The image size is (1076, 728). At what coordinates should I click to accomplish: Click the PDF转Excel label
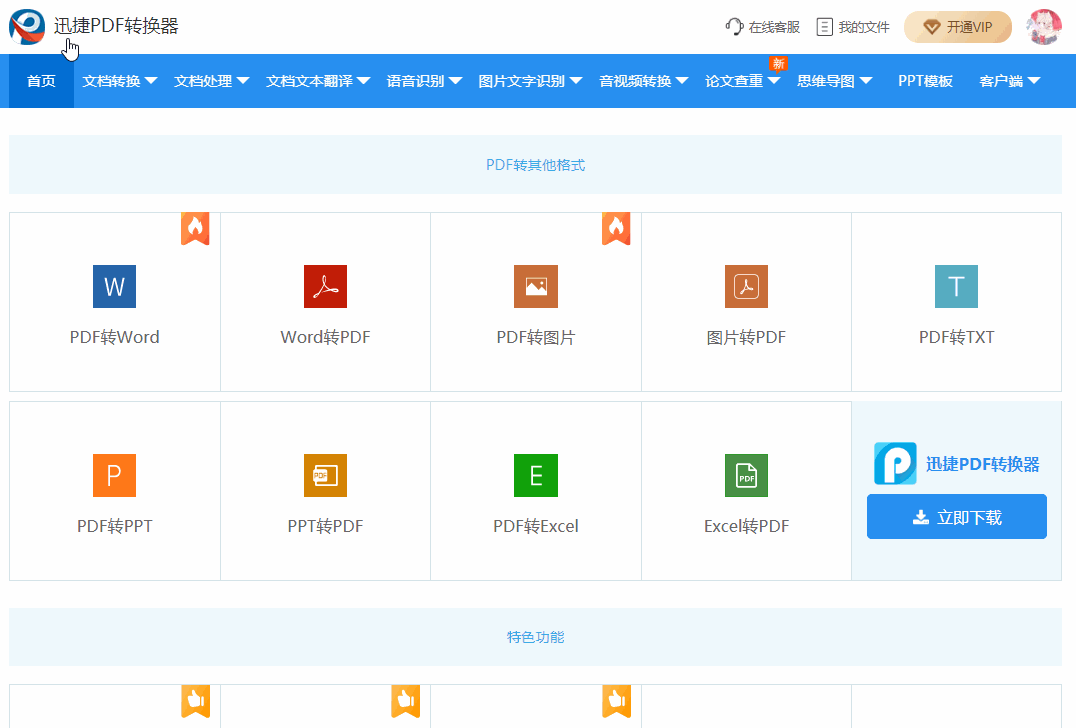coord(536,526)
